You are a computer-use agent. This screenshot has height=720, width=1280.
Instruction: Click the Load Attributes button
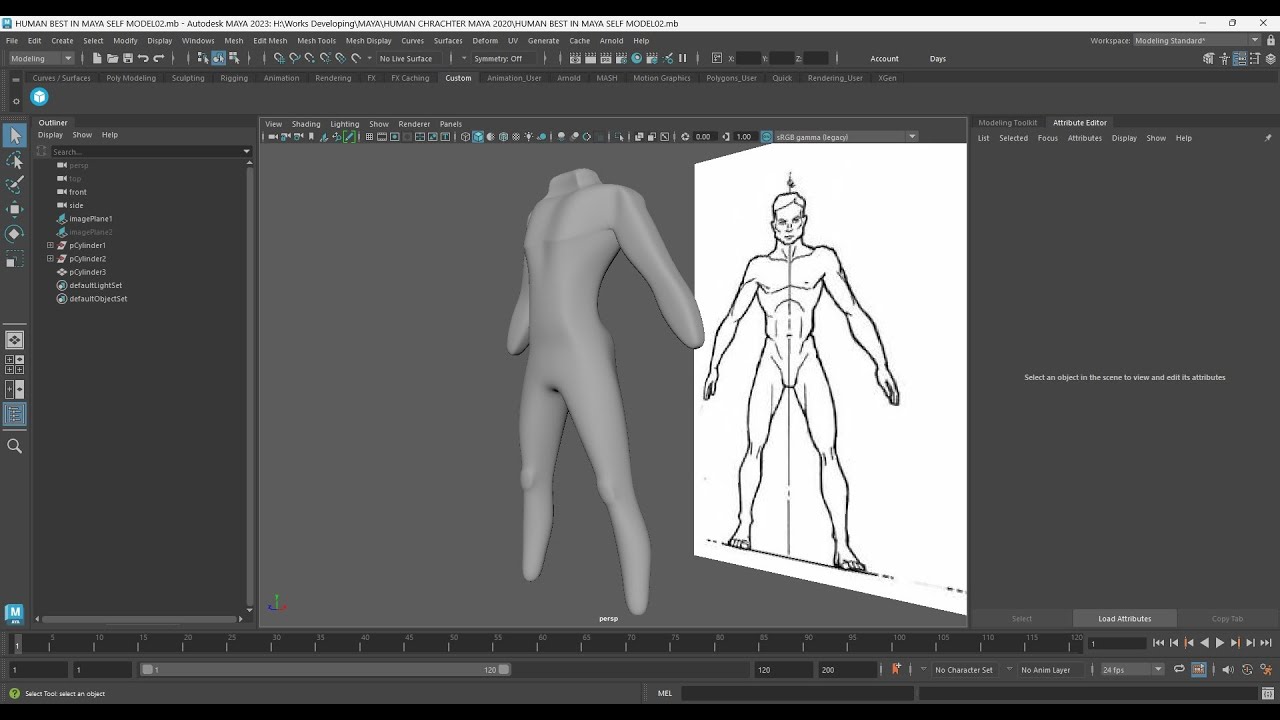[x=1124, y=619]
